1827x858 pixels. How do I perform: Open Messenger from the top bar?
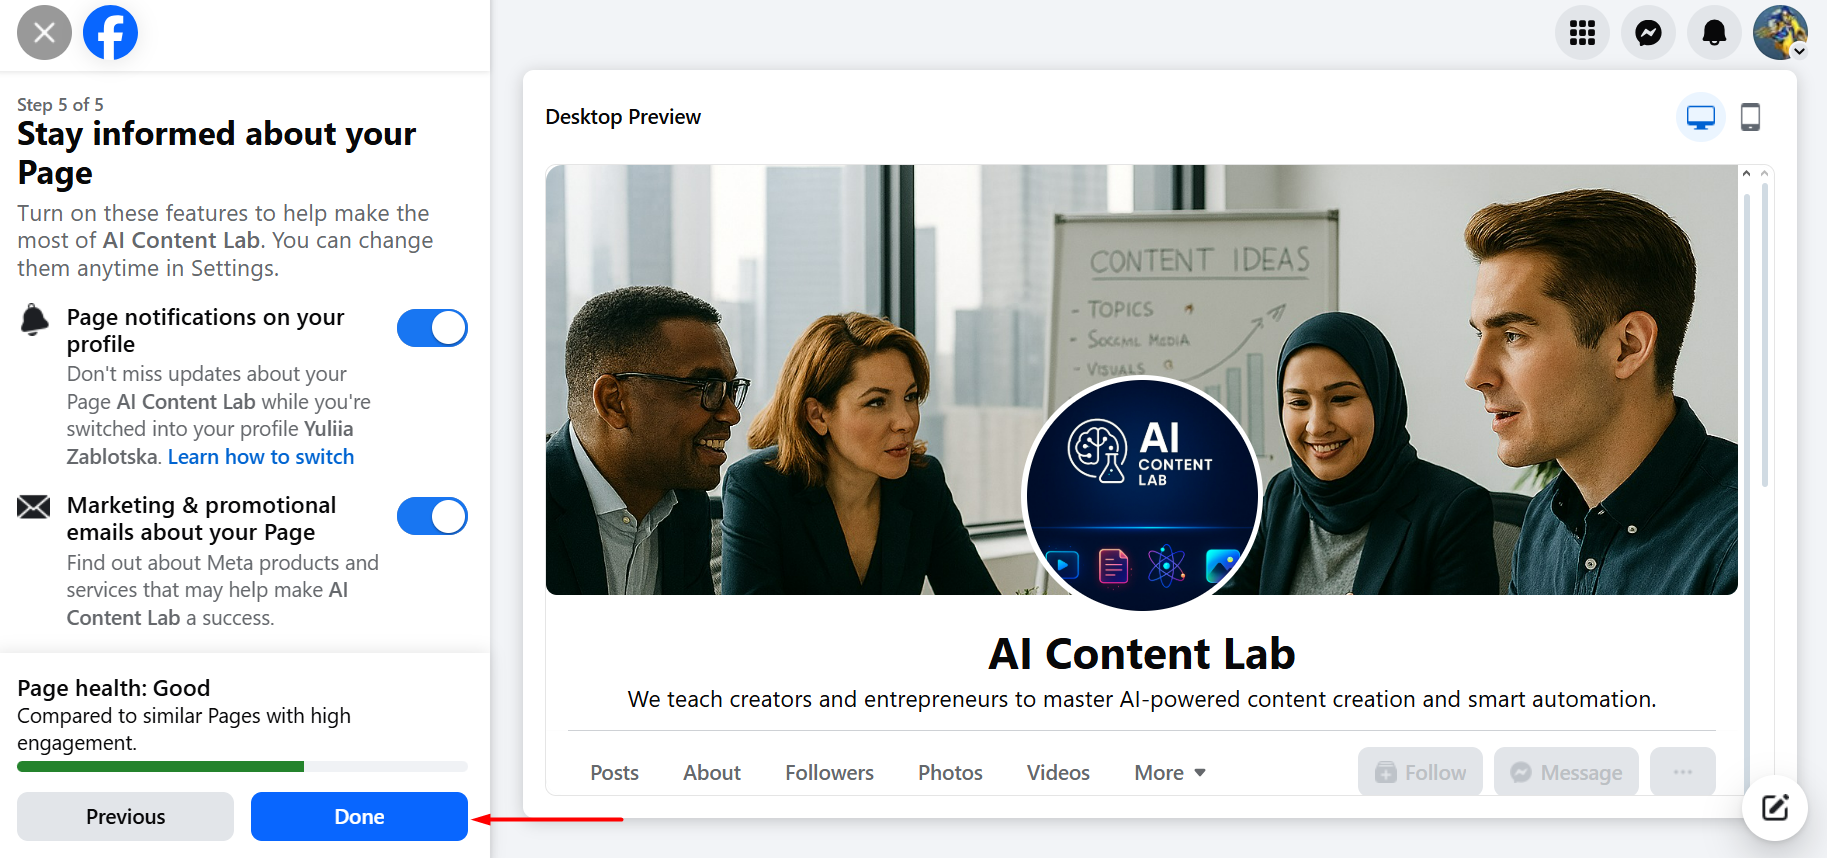tap(1648, 33)
